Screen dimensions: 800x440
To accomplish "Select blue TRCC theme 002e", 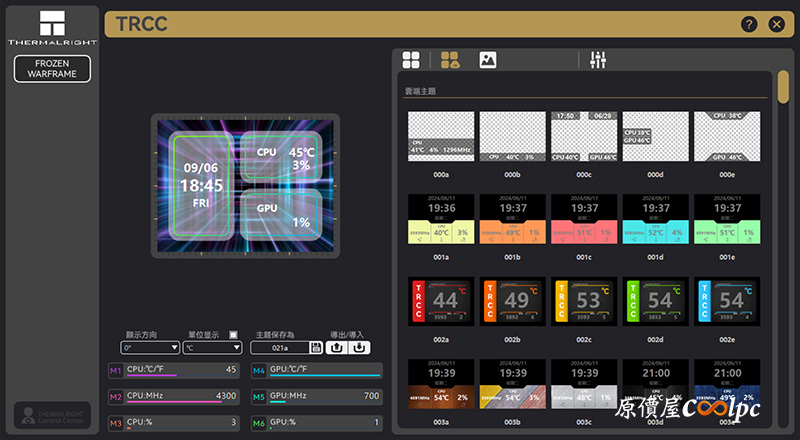I will click(x=727, y=301).
